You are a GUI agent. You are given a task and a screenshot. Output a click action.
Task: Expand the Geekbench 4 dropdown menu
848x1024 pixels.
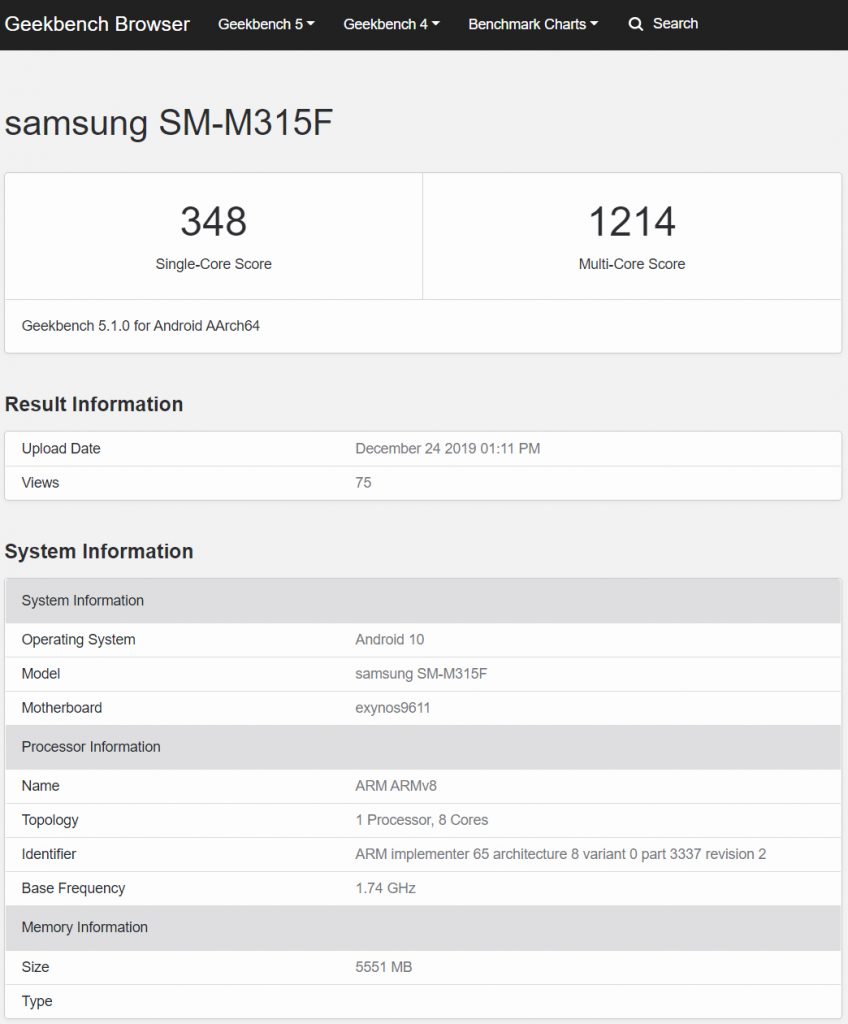(x=391, y=24)
